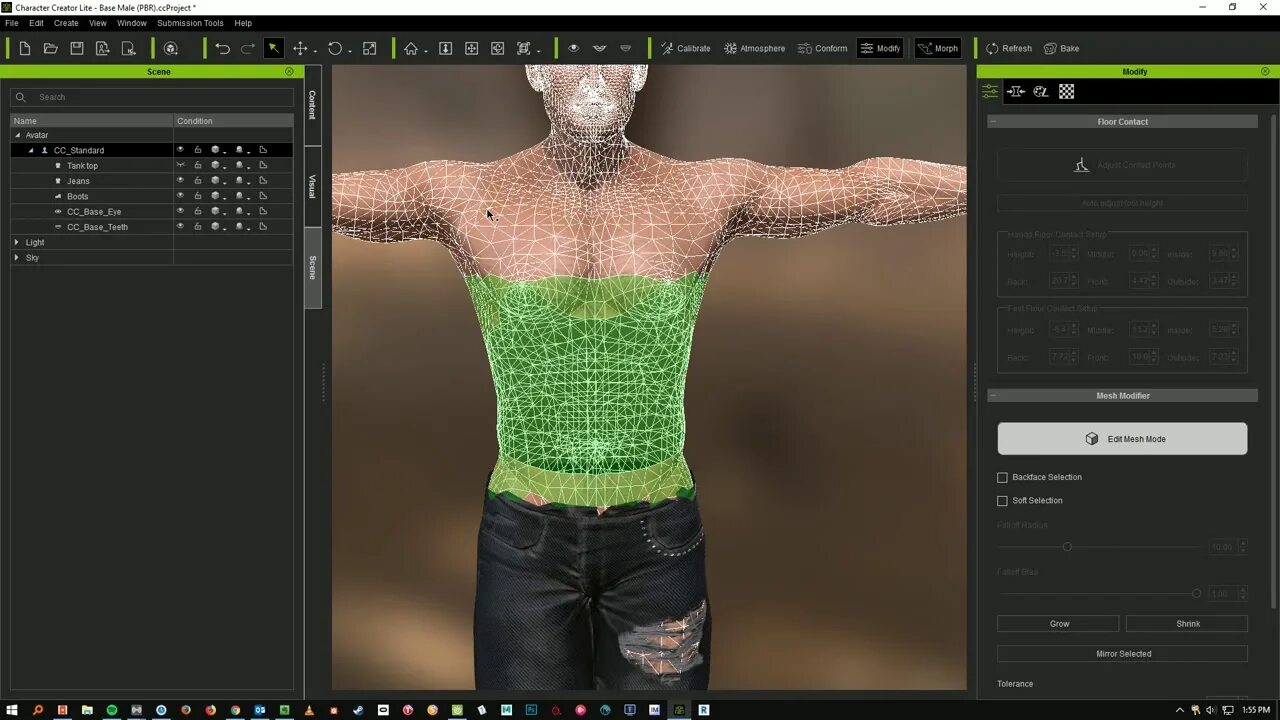Enable Backface Selection checkbox
The height and width of the screenshot is (720, 1280).
pos(1002,477)
